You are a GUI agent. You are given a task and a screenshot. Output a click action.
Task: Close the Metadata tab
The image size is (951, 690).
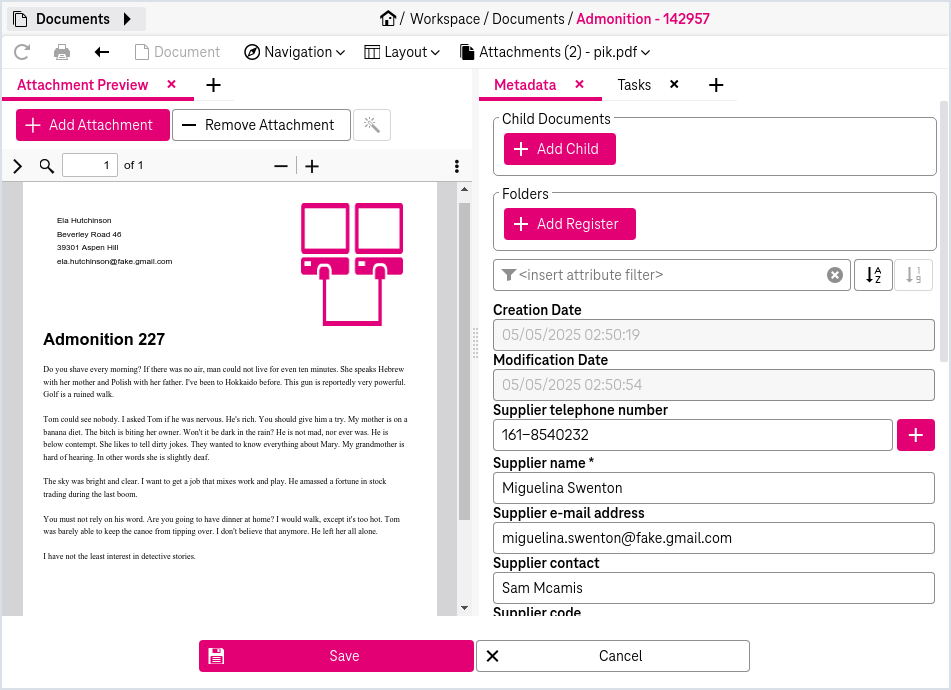coord(579,84)
